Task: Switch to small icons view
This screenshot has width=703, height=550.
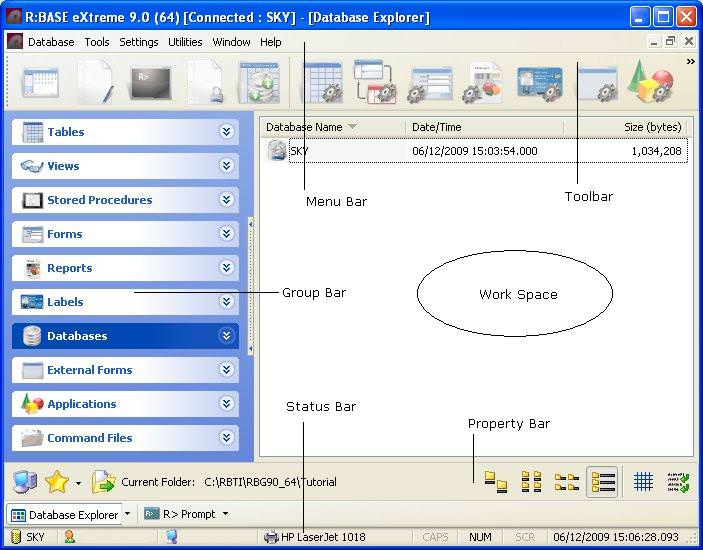Action: (531, 482)
